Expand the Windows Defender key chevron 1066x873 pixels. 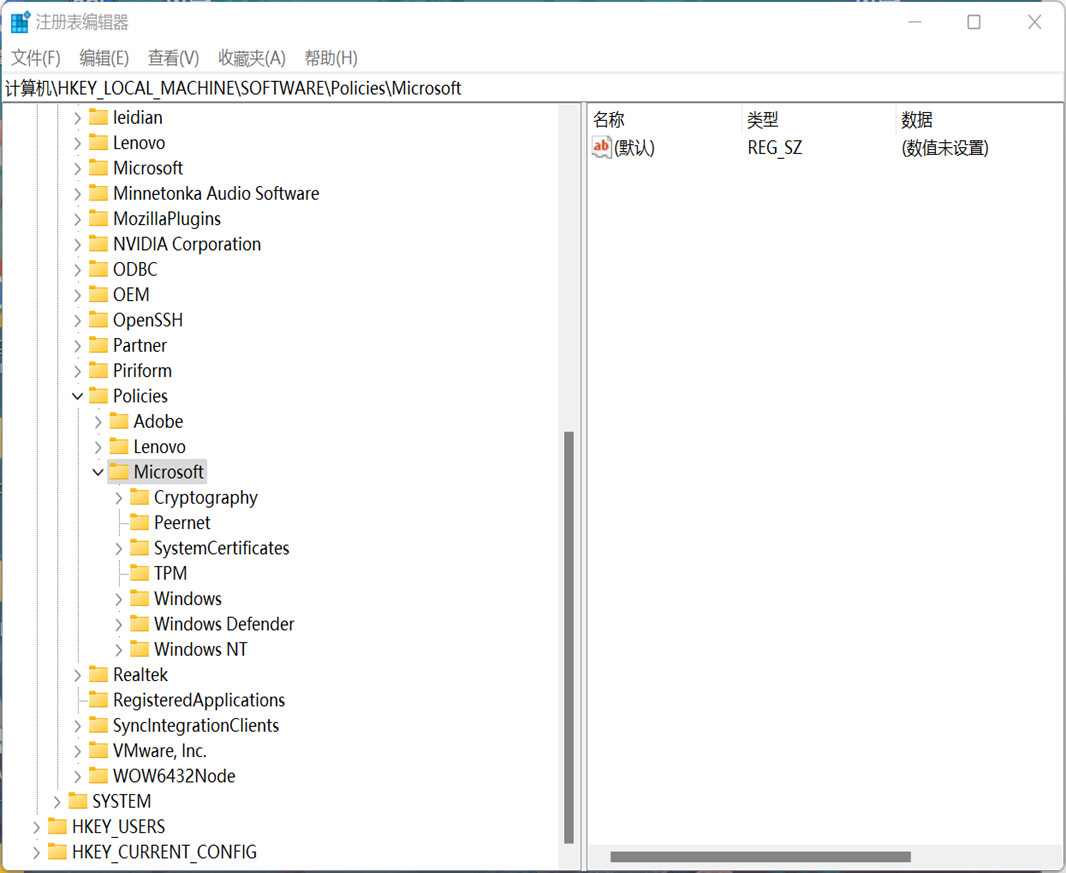click(118, 624)
